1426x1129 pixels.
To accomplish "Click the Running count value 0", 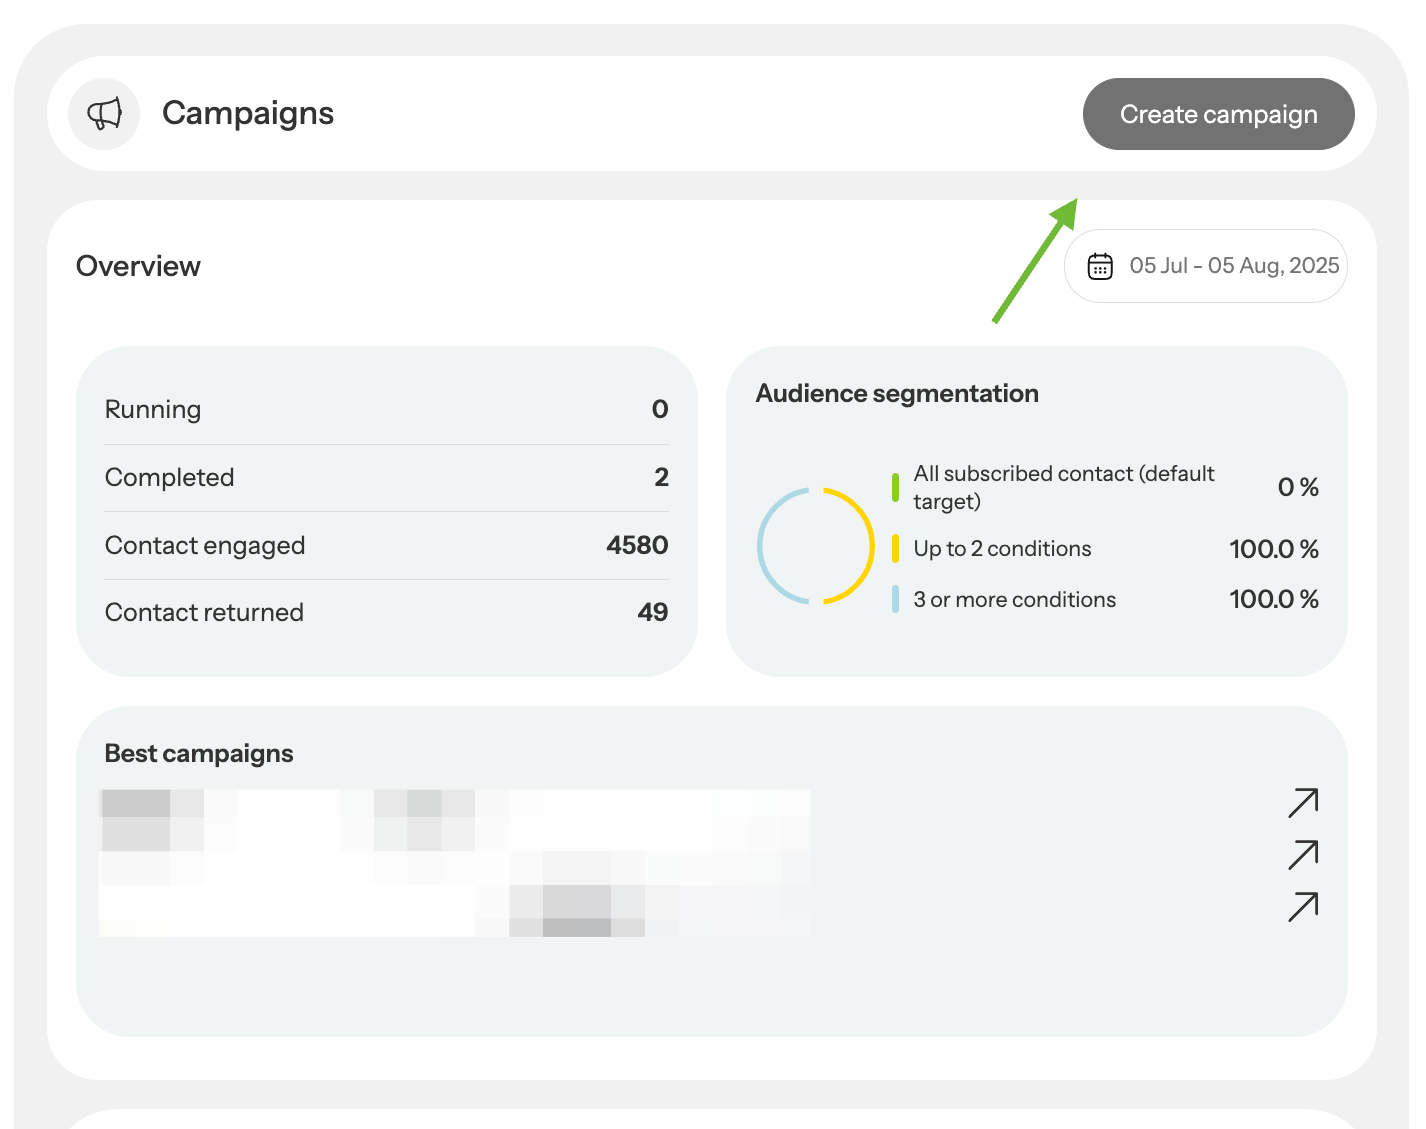I will [660, 409].
